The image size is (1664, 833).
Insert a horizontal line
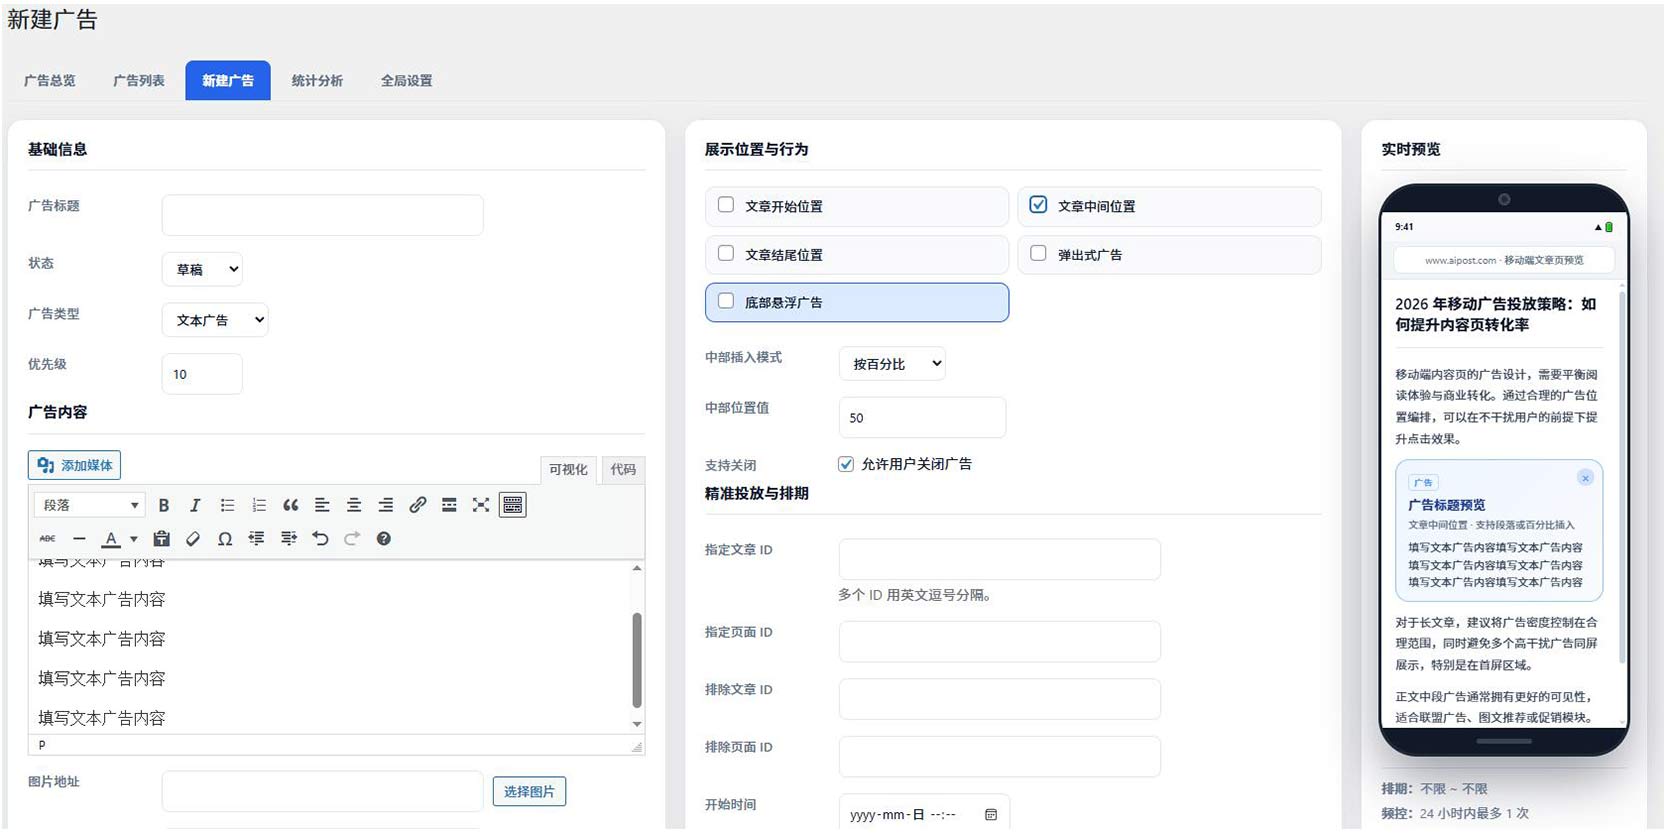[x=79, y=538]
